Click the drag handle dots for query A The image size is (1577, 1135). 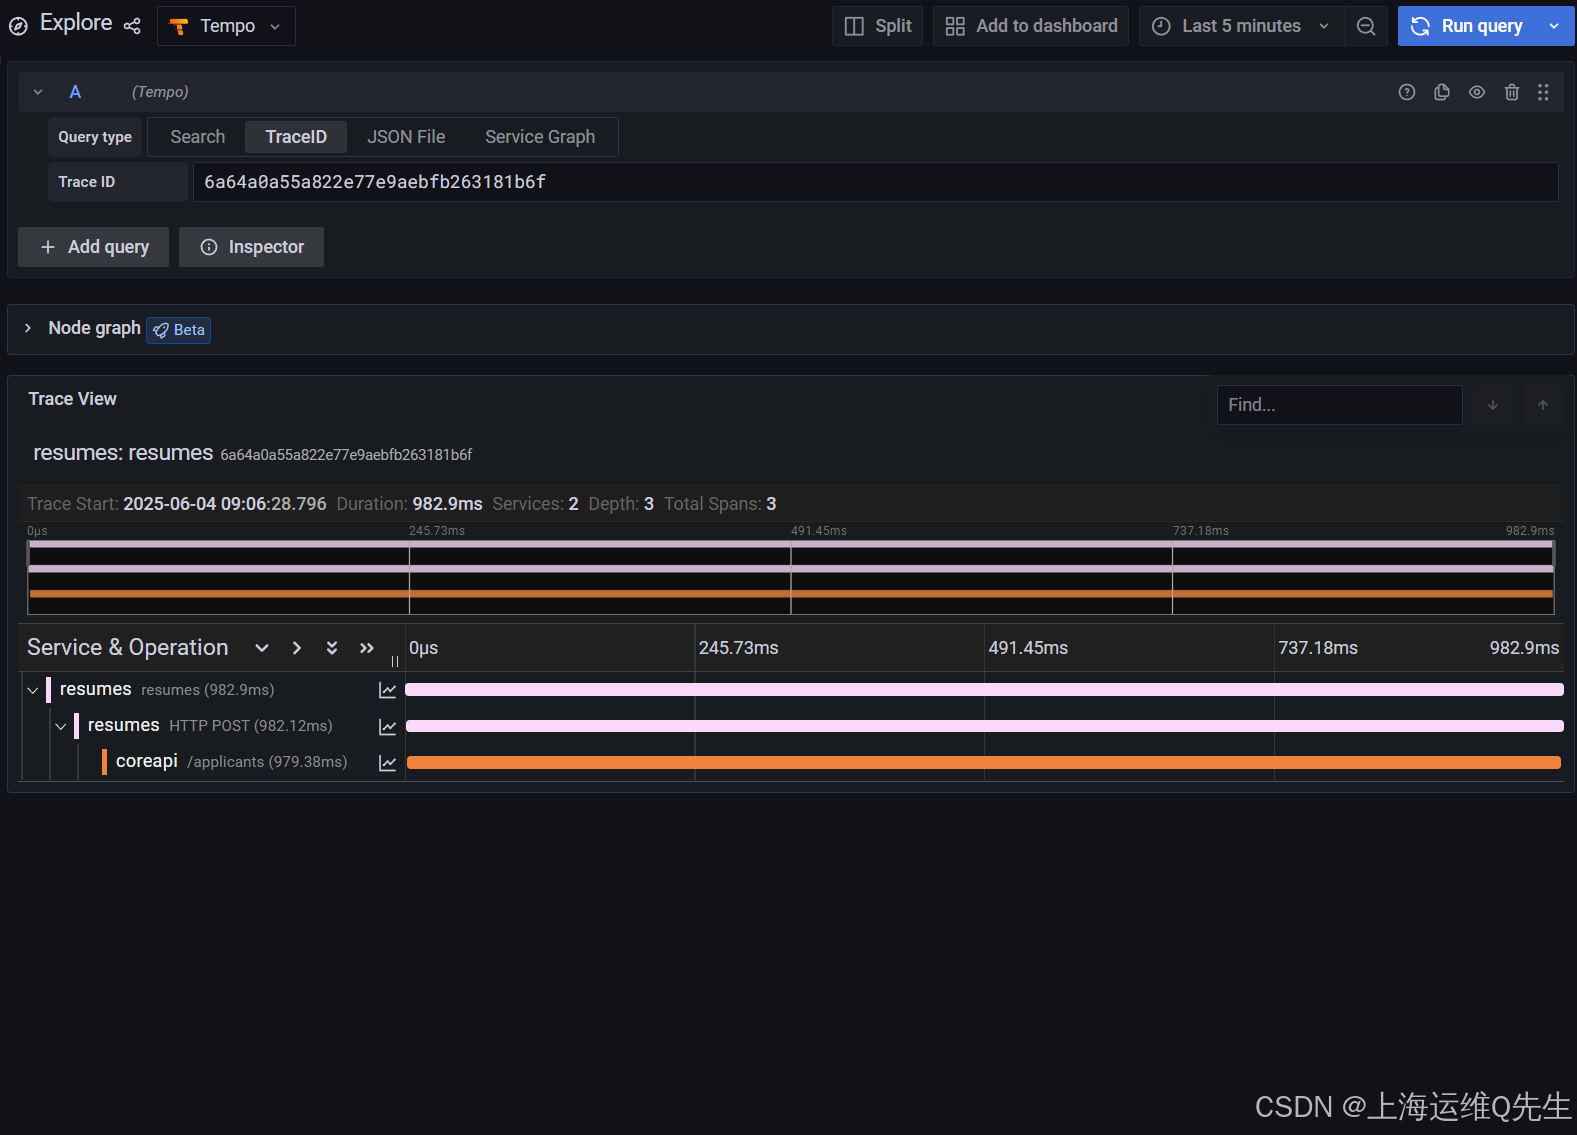1543,92
